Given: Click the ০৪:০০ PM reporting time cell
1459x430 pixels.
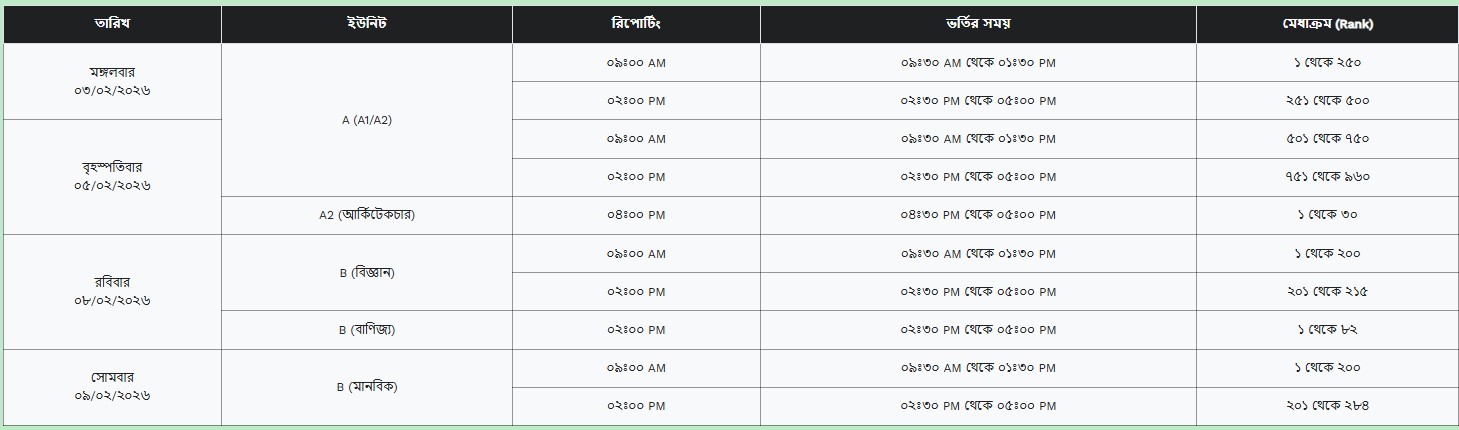Looking at the screenshot, I should coord(636,215).
